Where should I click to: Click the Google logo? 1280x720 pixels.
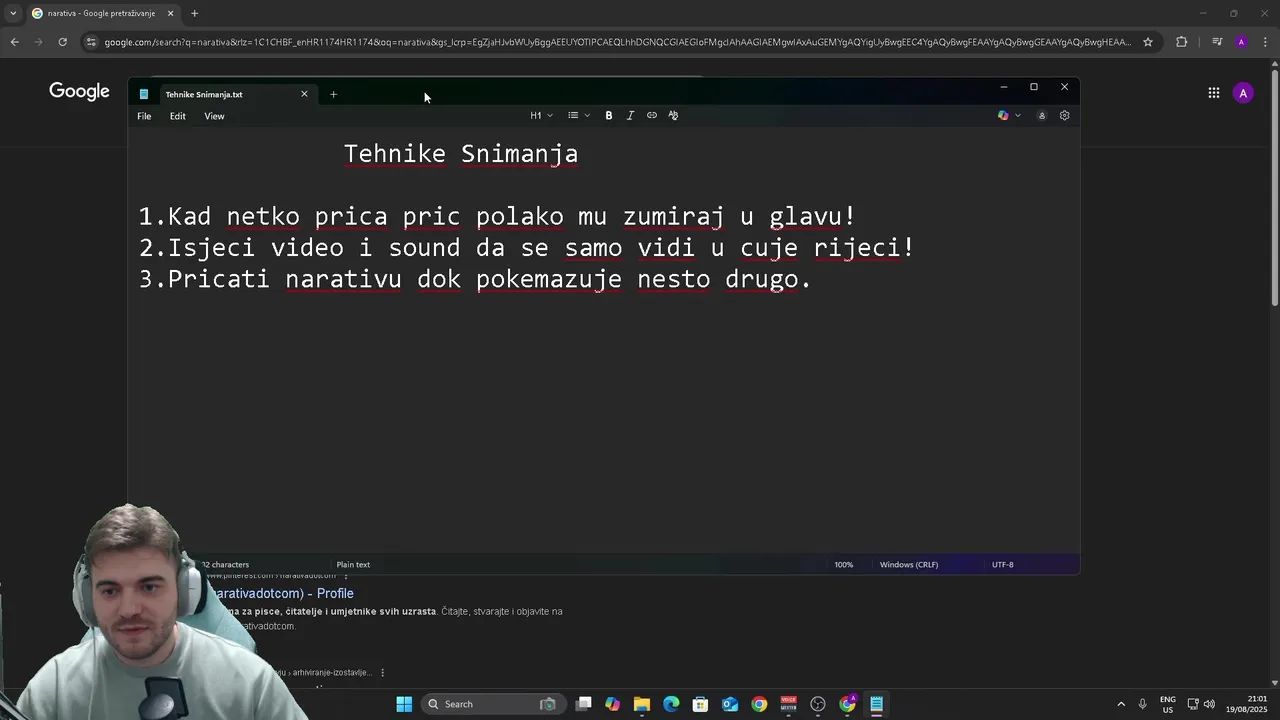(x=79, y=92)
